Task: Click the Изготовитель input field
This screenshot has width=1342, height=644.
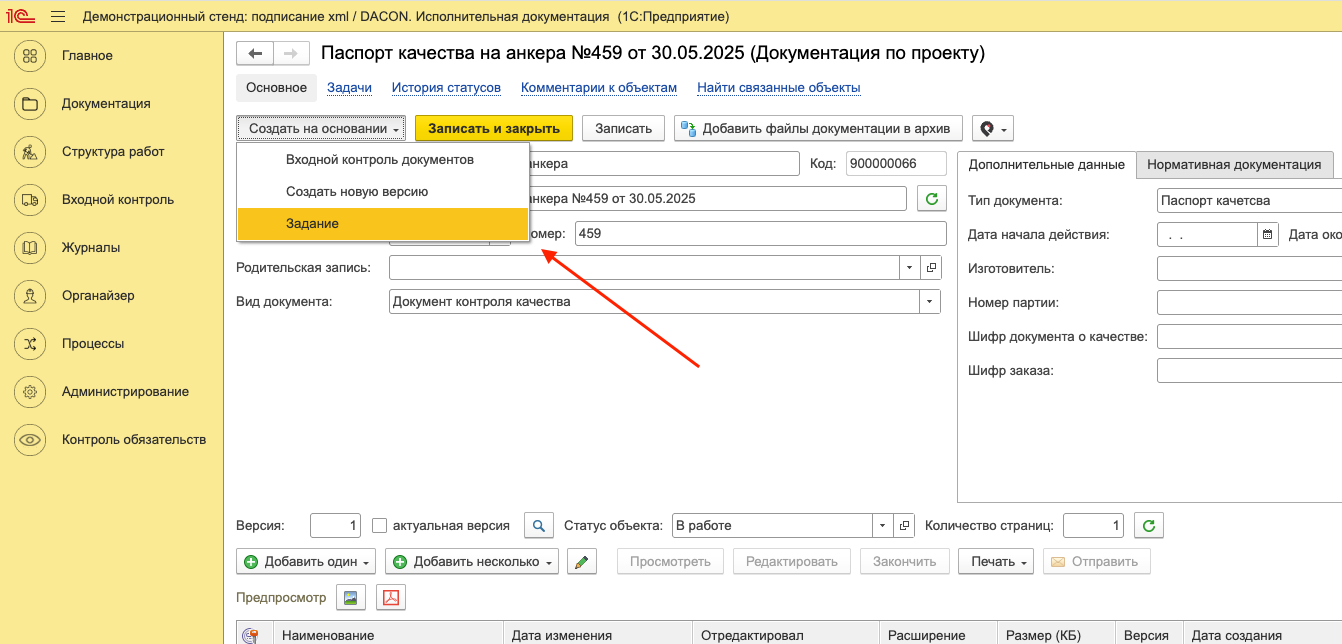Action: point(1248,269)
